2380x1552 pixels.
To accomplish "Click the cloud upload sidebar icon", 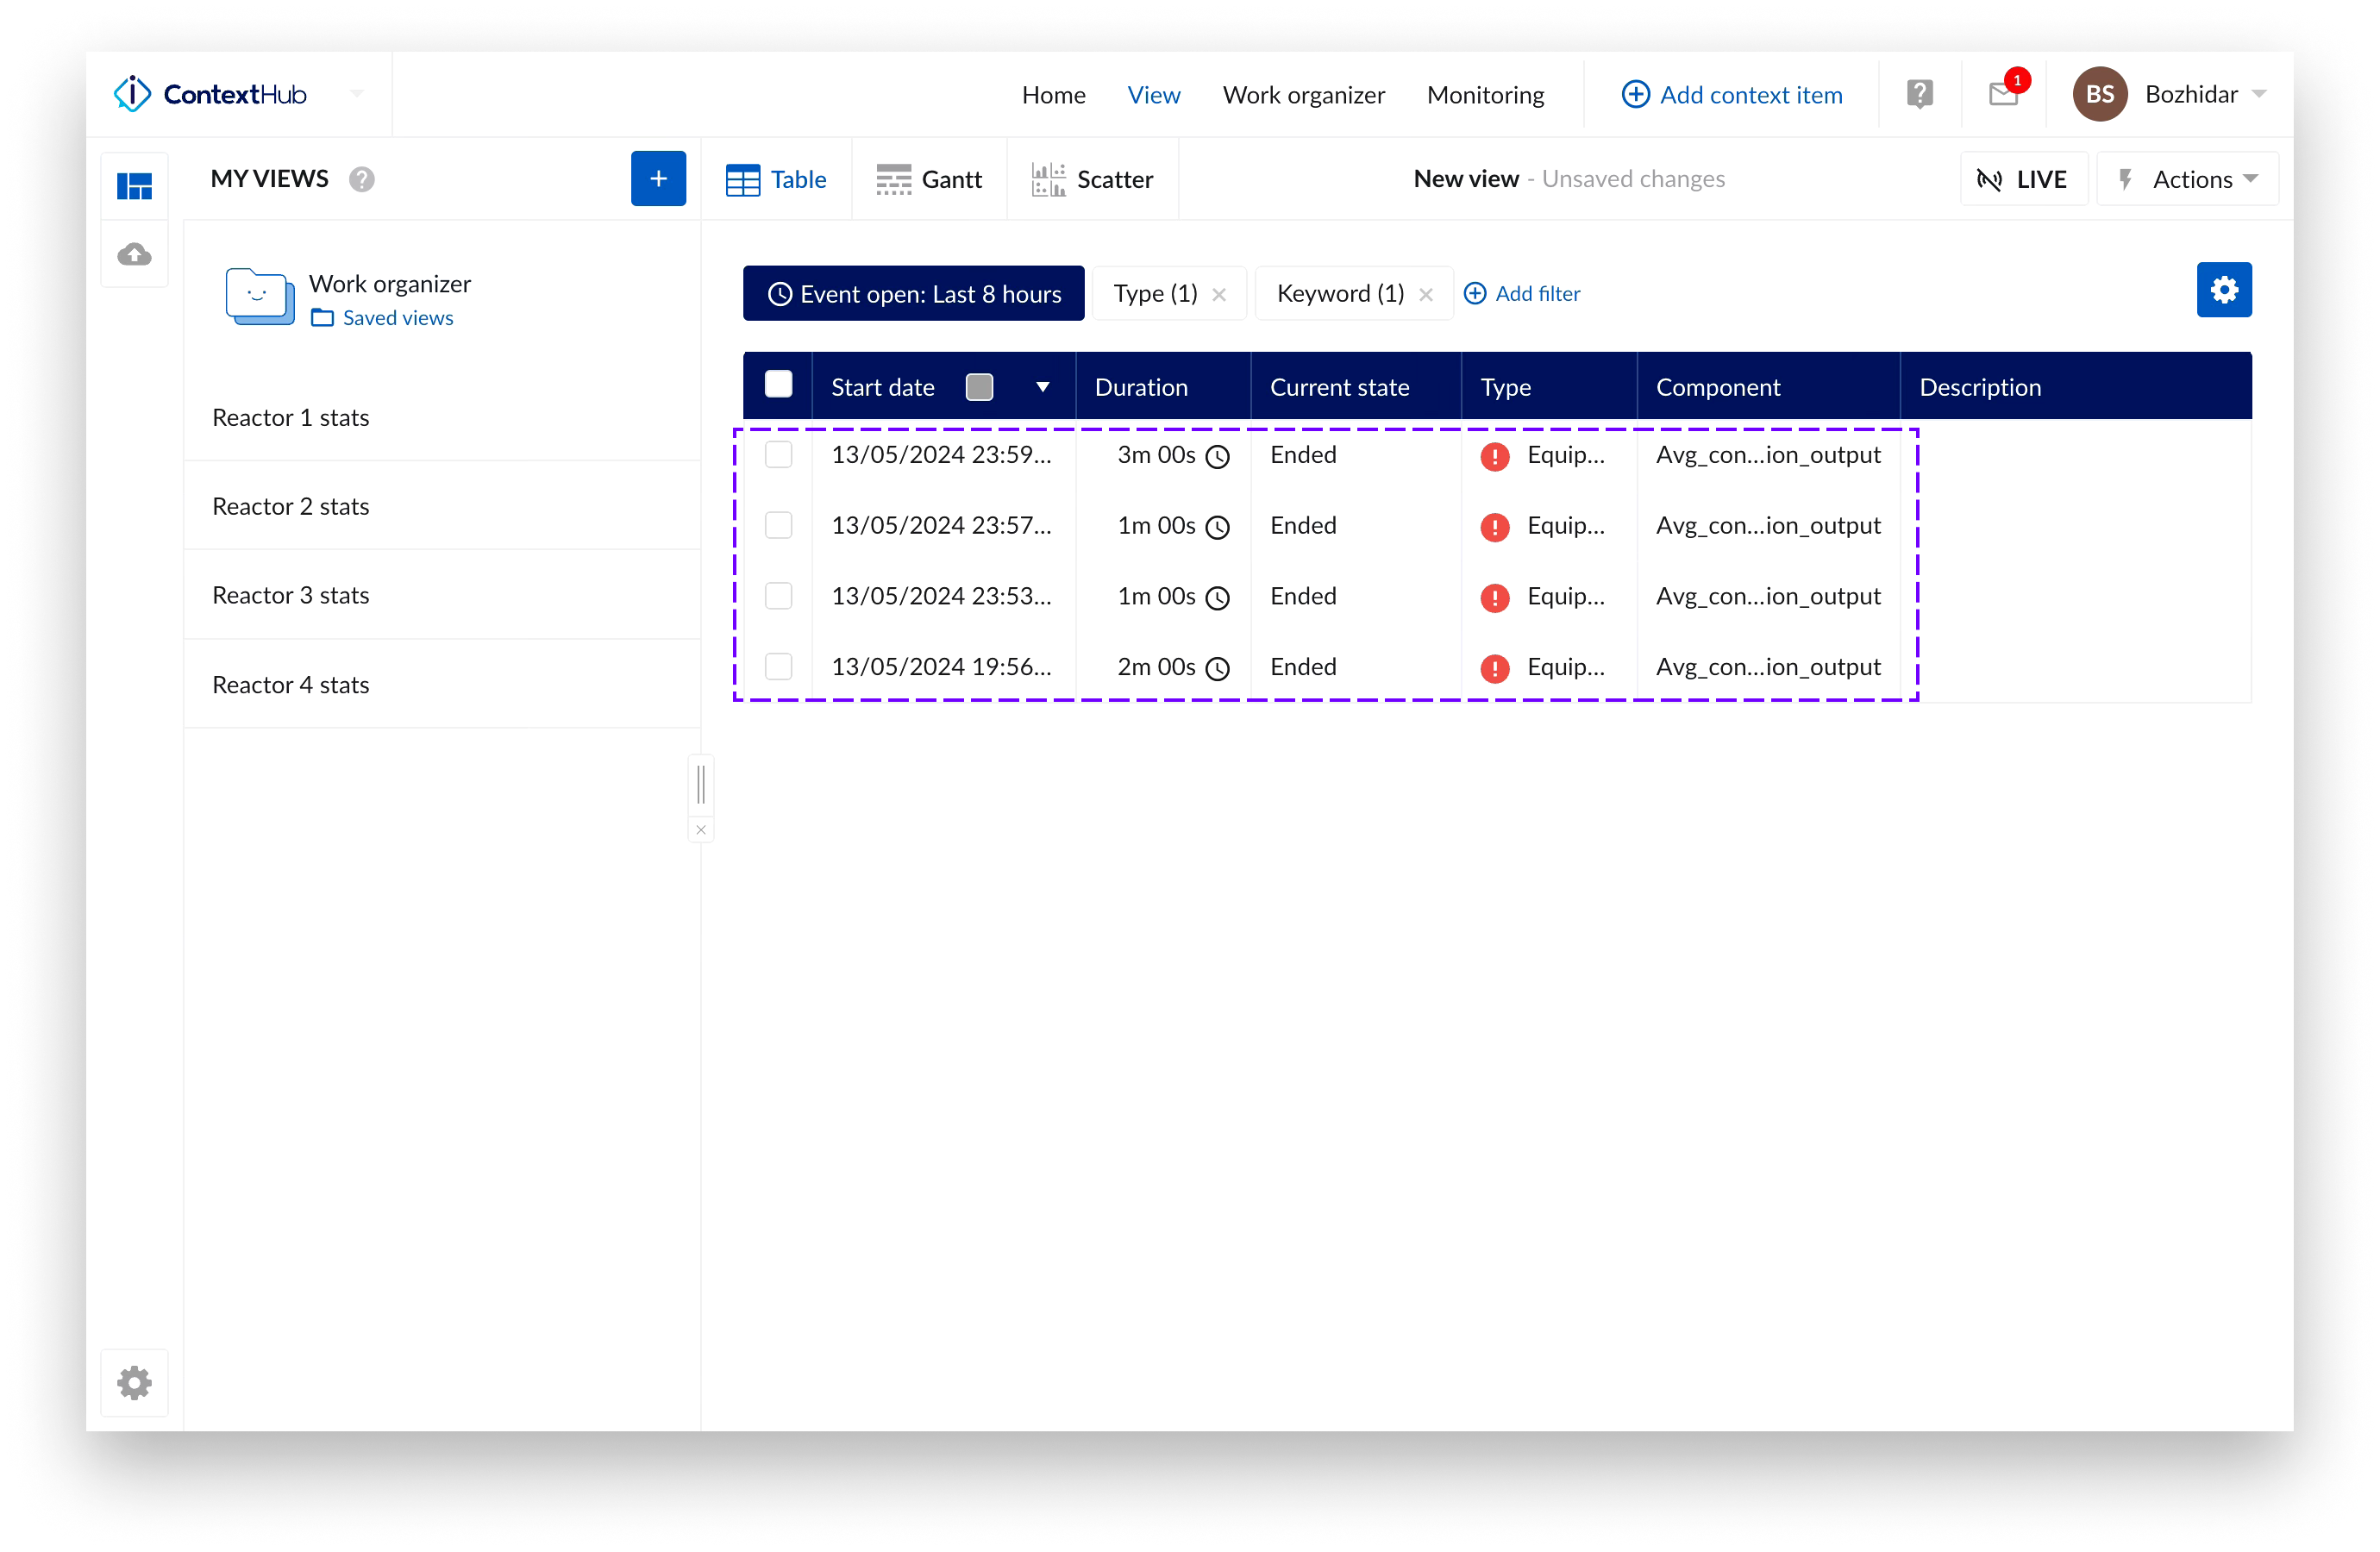I will (x=135, y=255).
